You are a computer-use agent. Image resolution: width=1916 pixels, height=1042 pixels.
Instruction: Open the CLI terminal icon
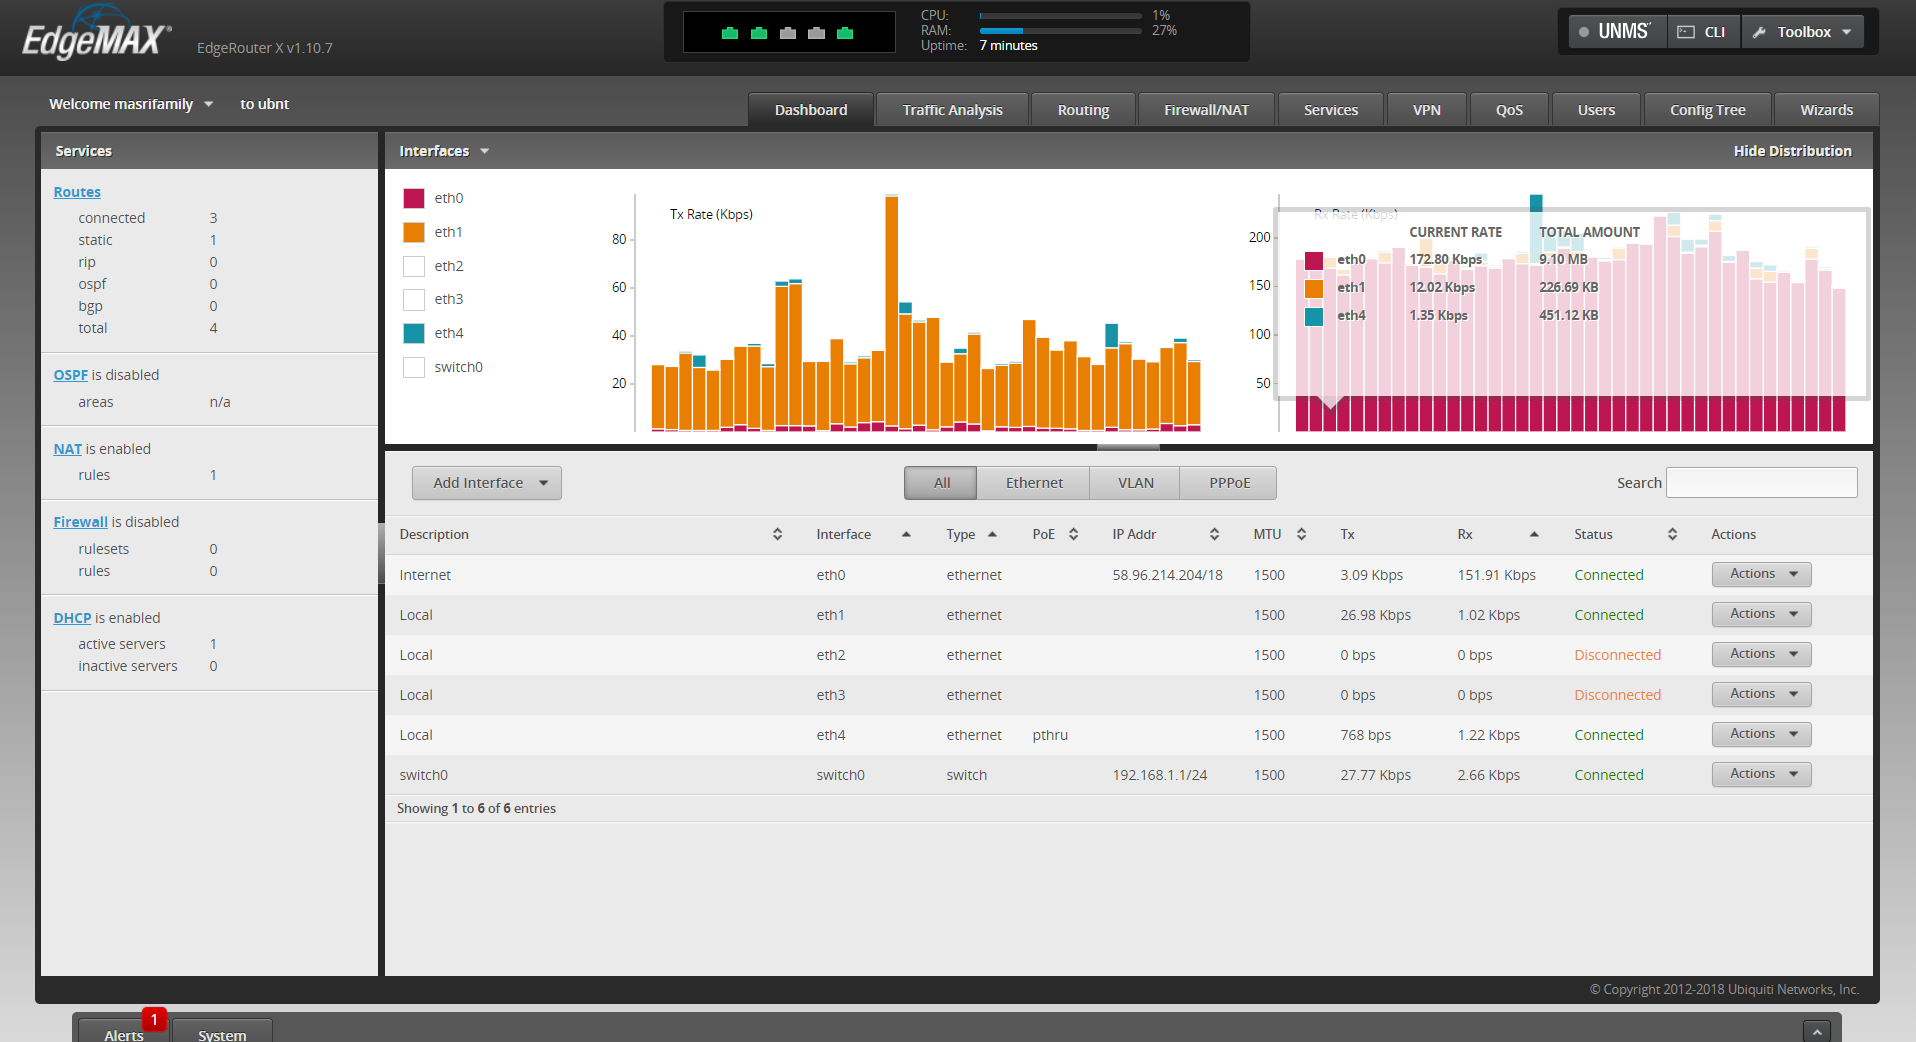(x=1703, y=32)
